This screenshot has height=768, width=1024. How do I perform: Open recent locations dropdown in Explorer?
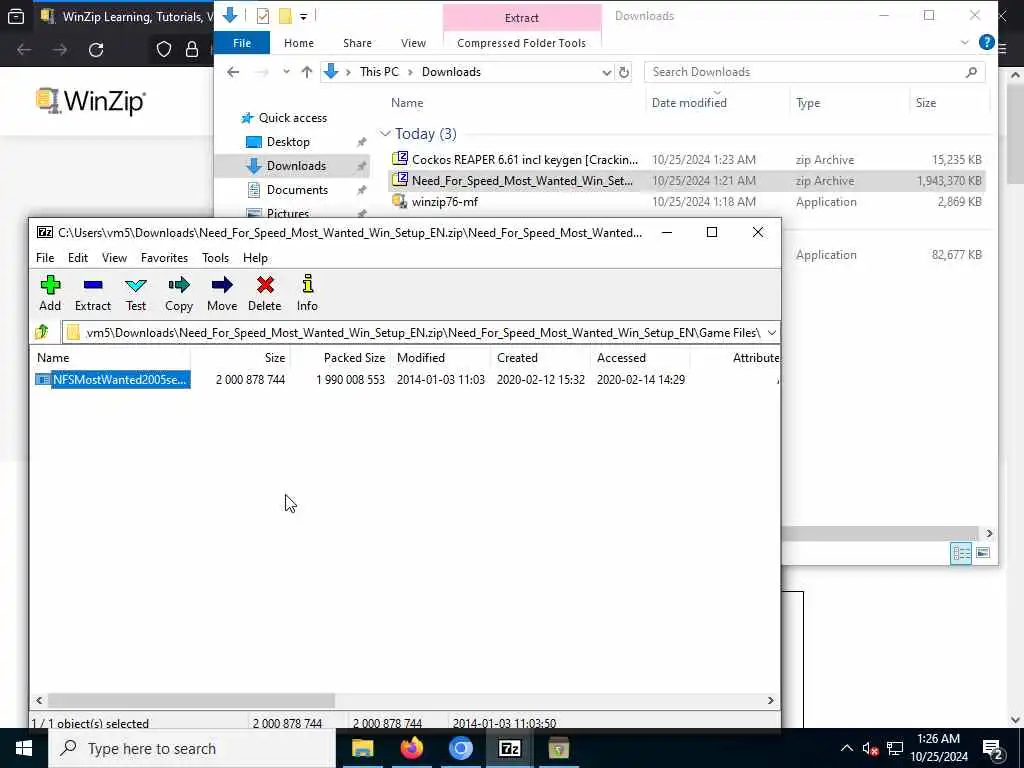pos(286,72)
